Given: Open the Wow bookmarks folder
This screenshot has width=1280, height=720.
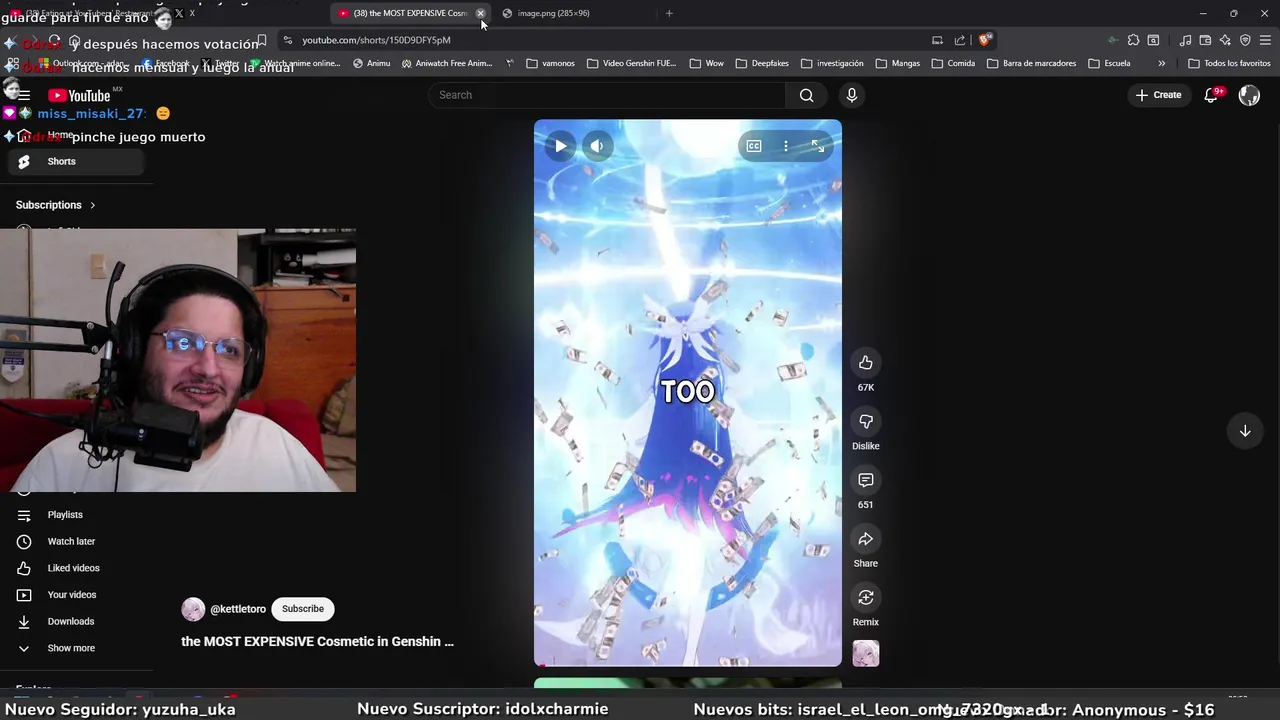Looking at the screenshot, I should (706, 63).
